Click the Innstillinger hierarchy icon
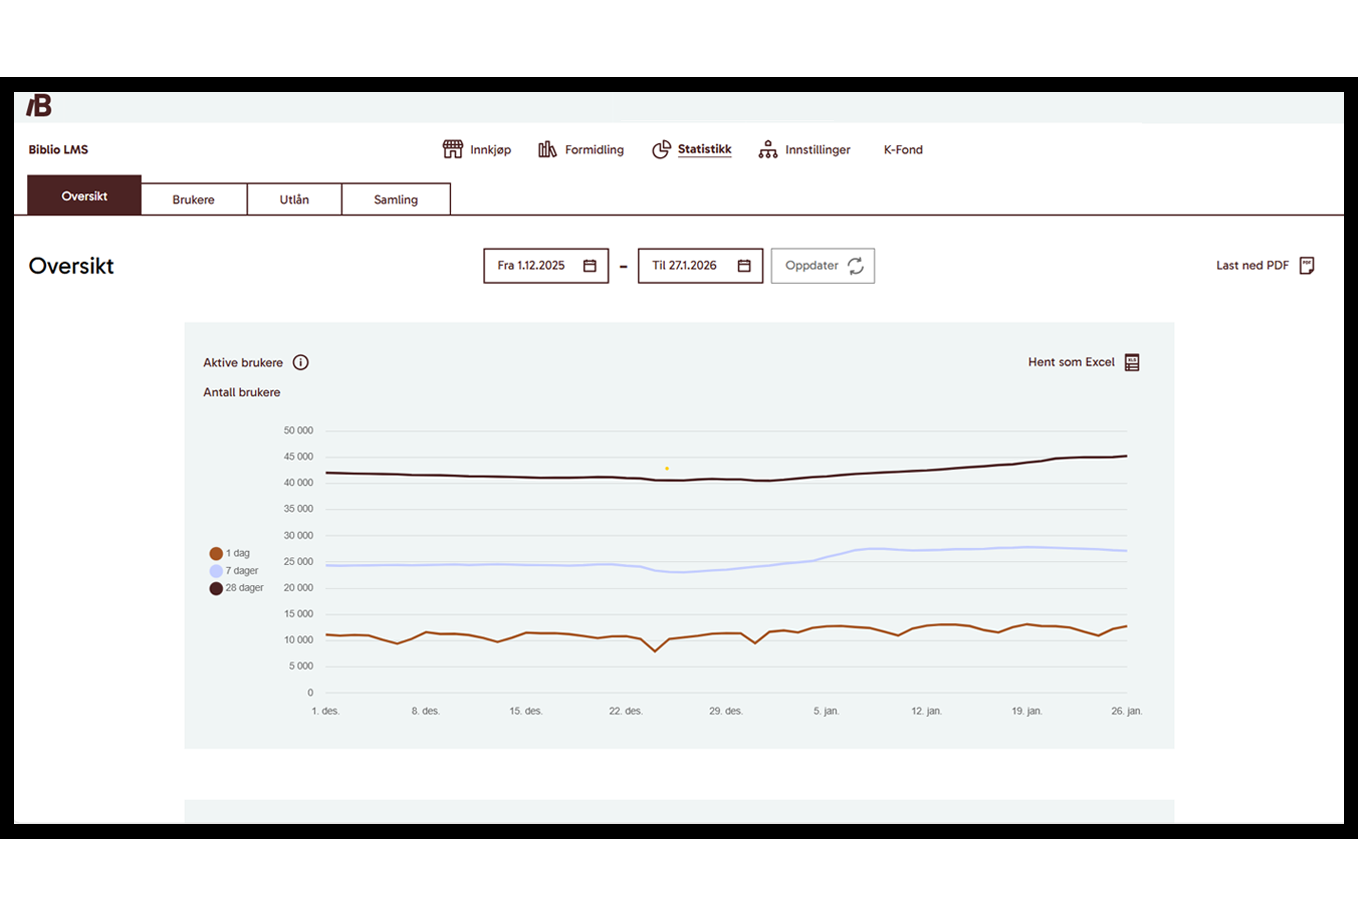Viewport: 1358px width, 916px height. tap(767, 149)
